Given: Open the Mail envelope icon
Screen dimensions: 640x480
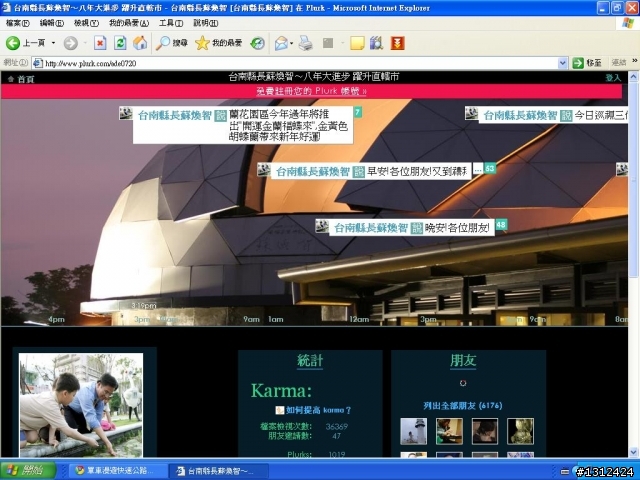Looking at the screenshot, I should tap(281, 43).
